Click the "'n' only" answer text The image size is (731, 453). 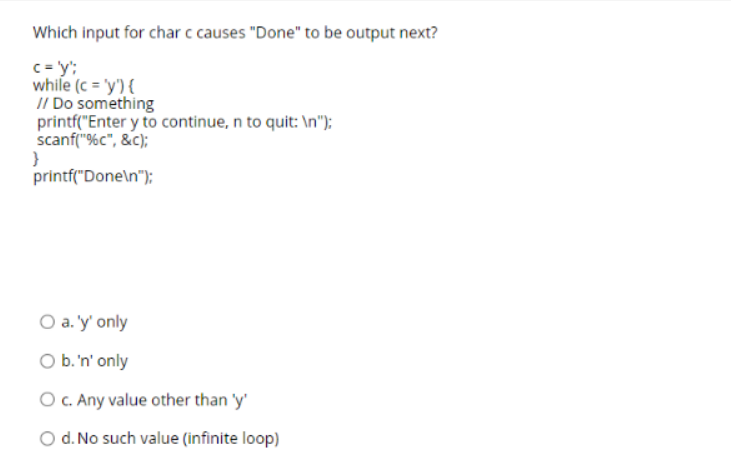click(x=103, y=361)
